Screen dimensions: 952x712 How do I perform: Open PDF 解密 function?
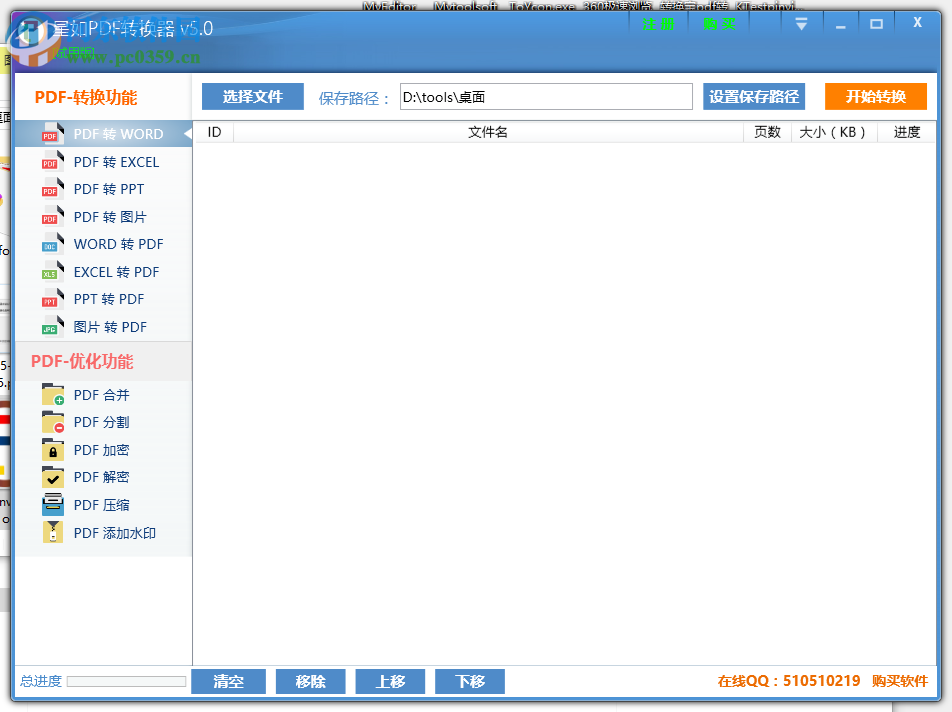103,477
